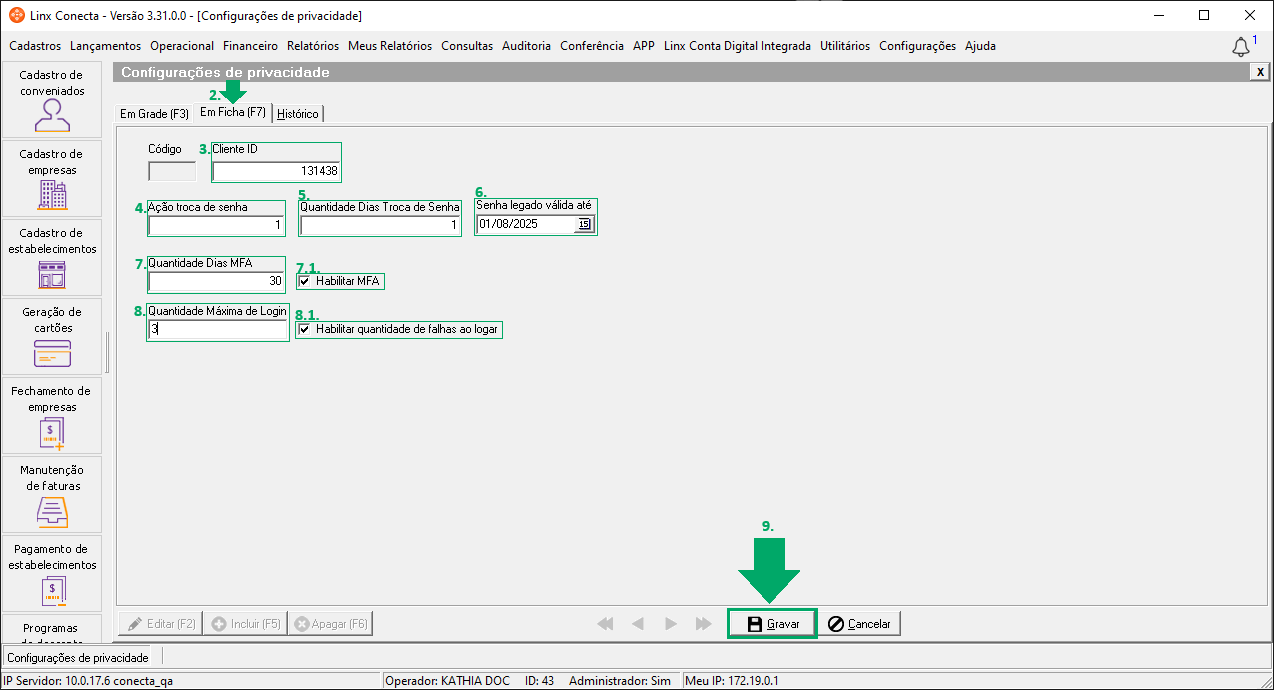Switch to Em Ficha (F7) tab
Screen dimensions: 1274x690
pos(233,112)
